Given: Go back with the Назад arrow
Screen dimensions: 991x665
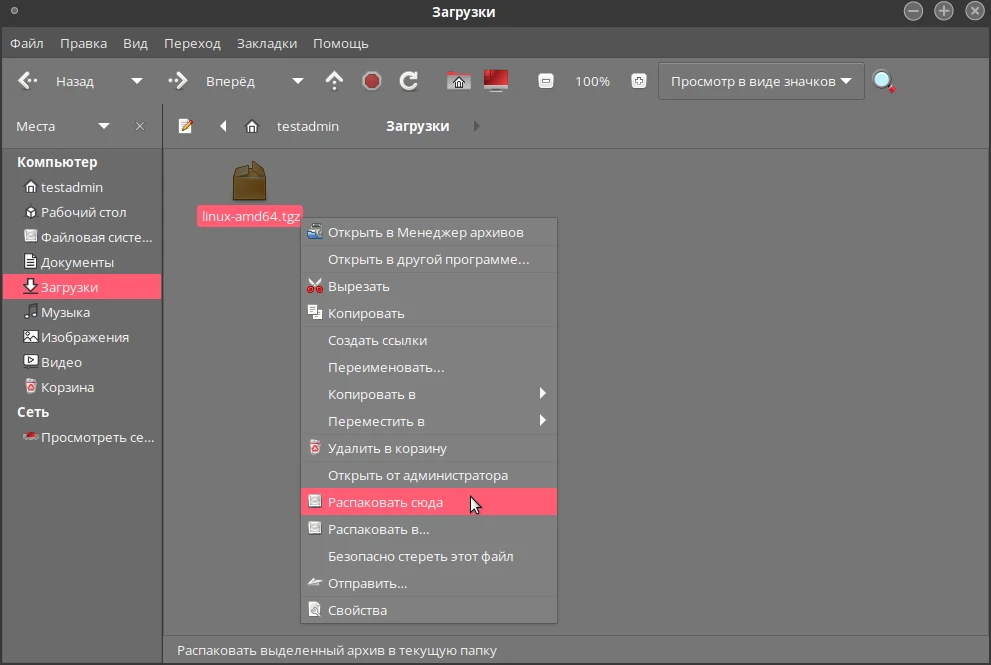Looking at the screenshot, I should pyautogui.click(x=28, y=81).
